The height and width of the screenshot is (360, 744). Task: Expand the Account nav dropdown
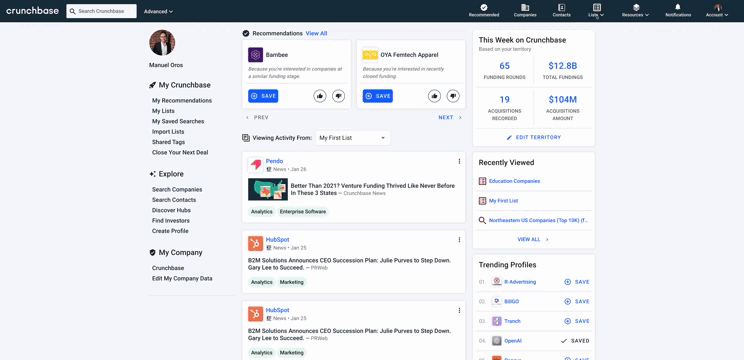click(716, 10)
